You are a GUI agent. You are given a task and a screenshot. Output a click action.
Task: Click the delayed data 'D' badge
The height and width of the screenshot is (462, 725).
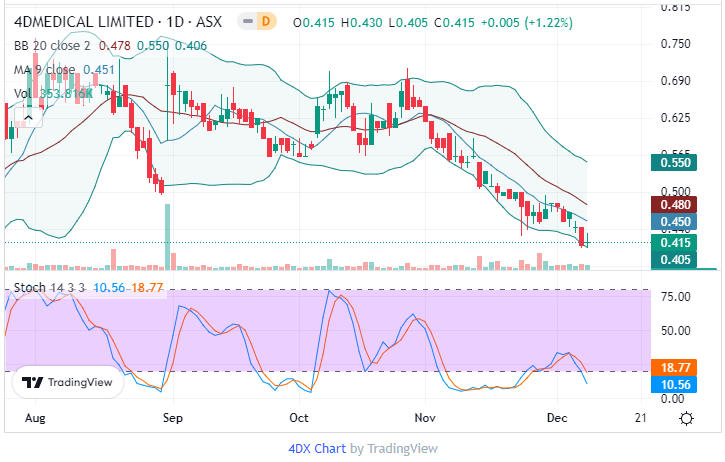point(265,21)
